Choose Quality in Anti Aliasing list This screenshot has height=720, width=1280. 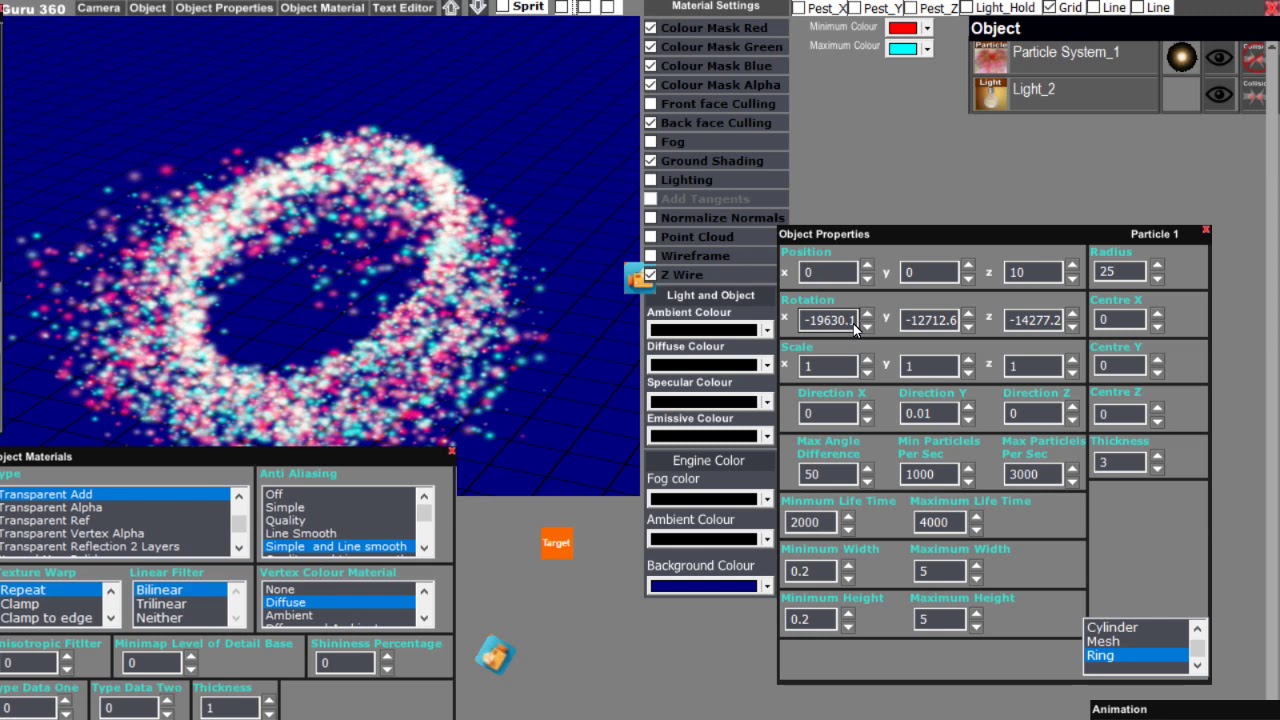[339, 520]
